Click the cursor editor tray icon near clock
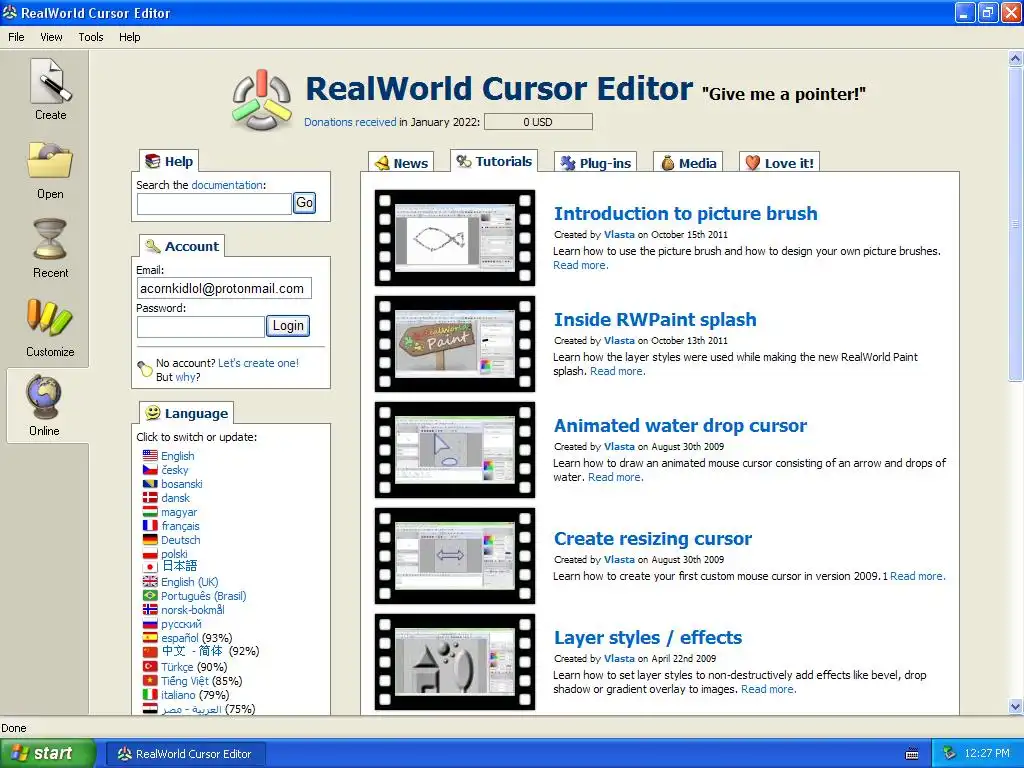The height and width of the screenshot is (768, 1024). coord(950,753)
